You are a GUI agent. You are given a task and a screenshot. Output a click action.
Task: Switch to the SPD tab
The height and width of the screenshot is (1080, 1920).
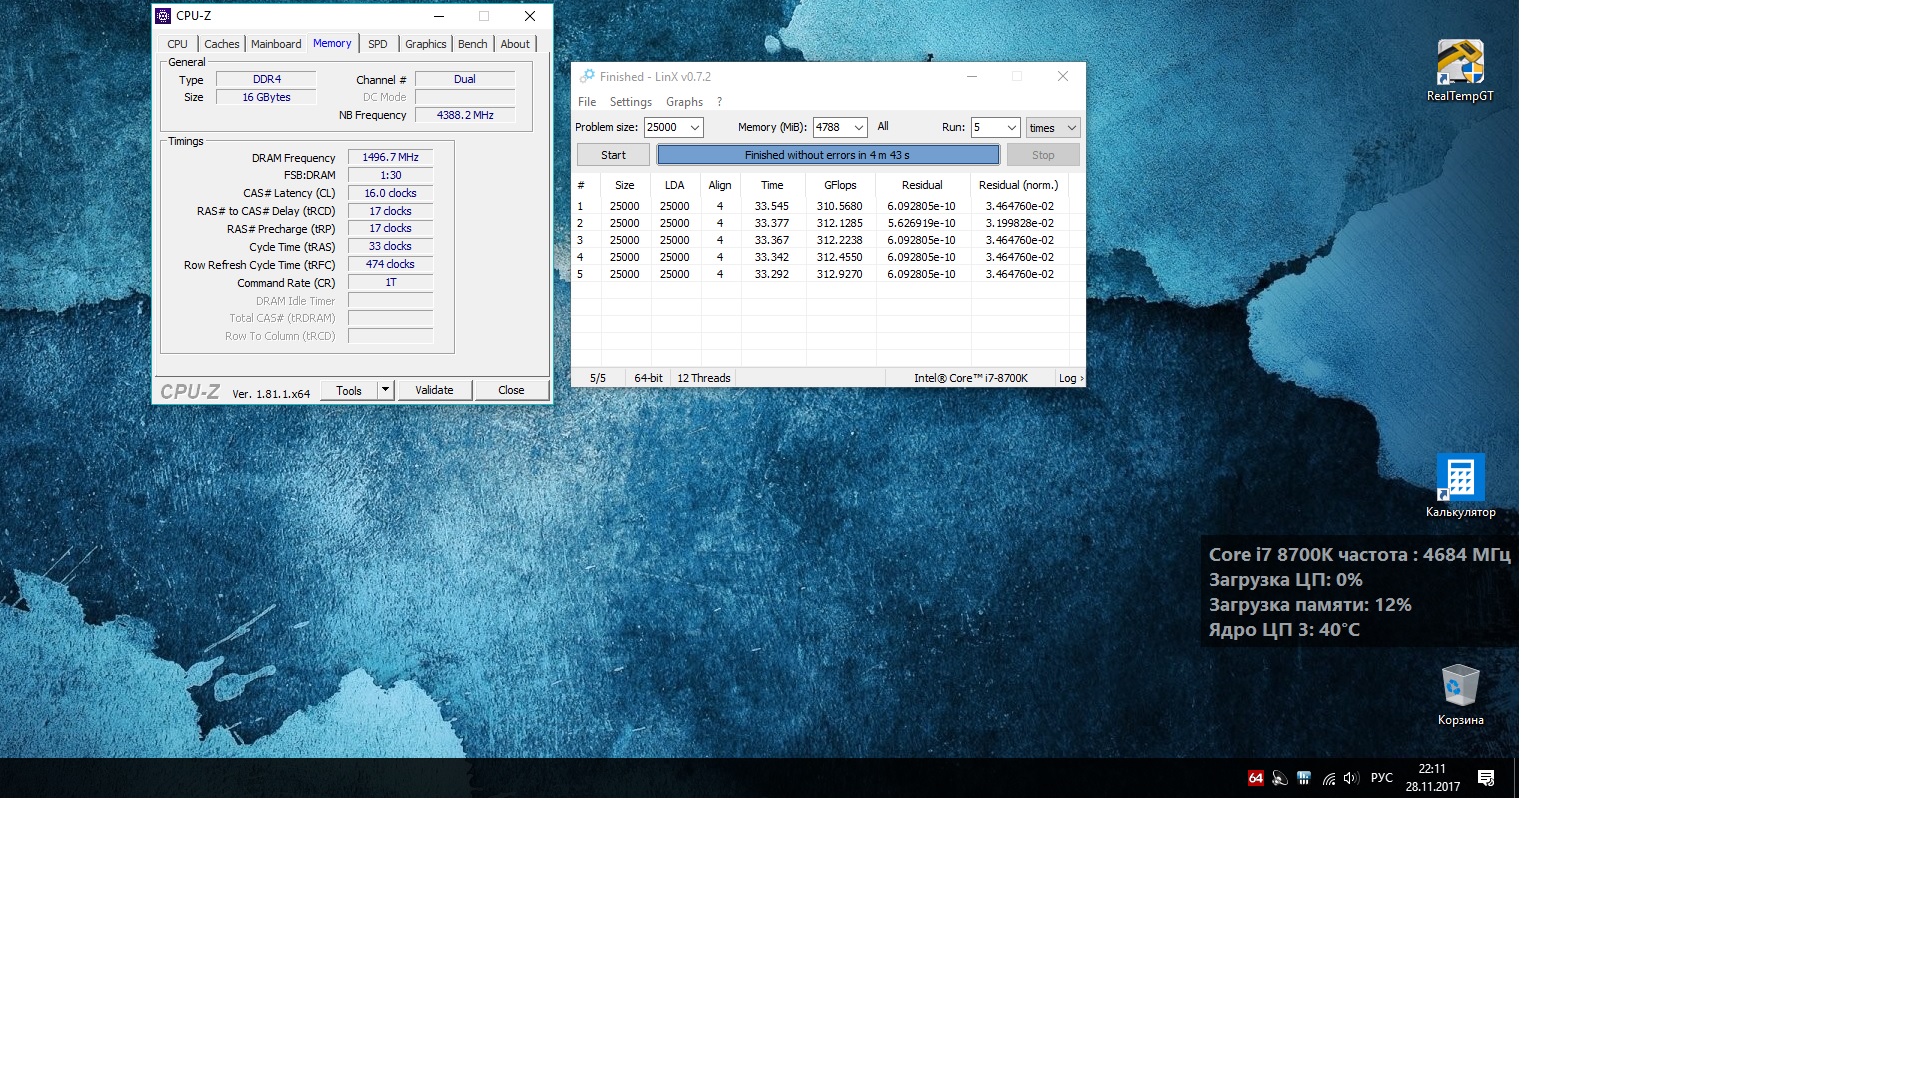pos(377,44)
